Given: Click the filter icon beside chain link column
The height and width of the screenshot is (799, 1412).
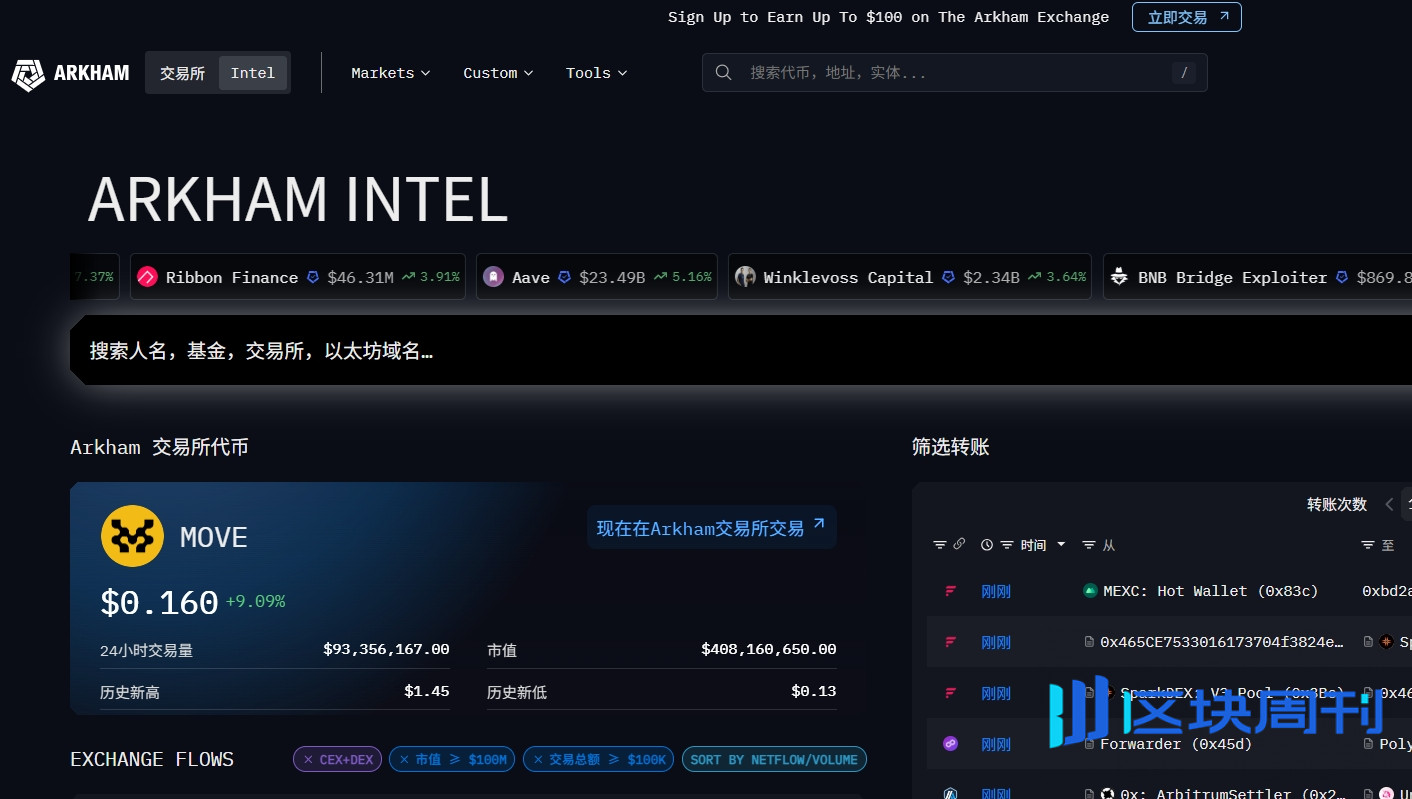Looking at the screenshot, I should click(939, 545).
